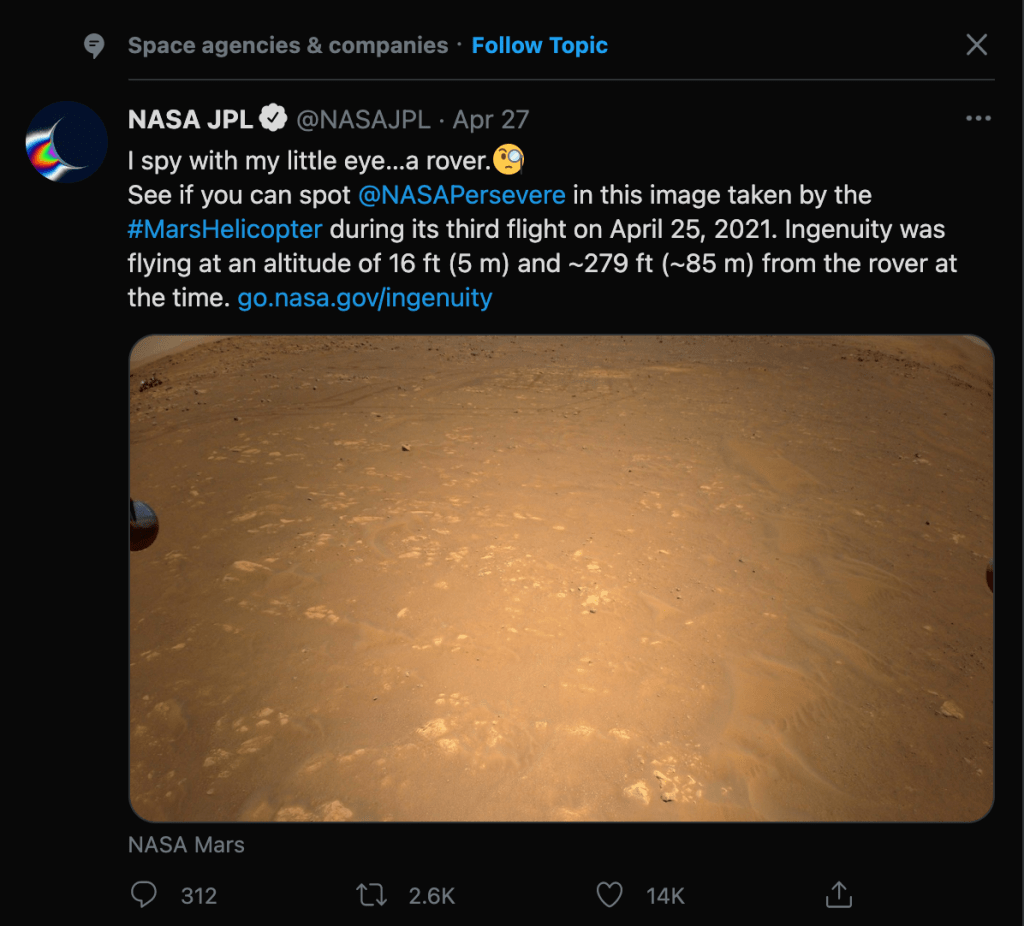Click the reply comment icon
This screenshot has height=926, width=1024.
tap(144, 894)
